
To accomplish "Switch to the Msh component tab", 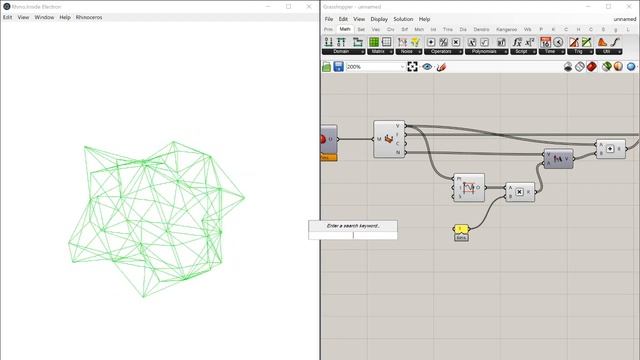I will coord(419,29).
